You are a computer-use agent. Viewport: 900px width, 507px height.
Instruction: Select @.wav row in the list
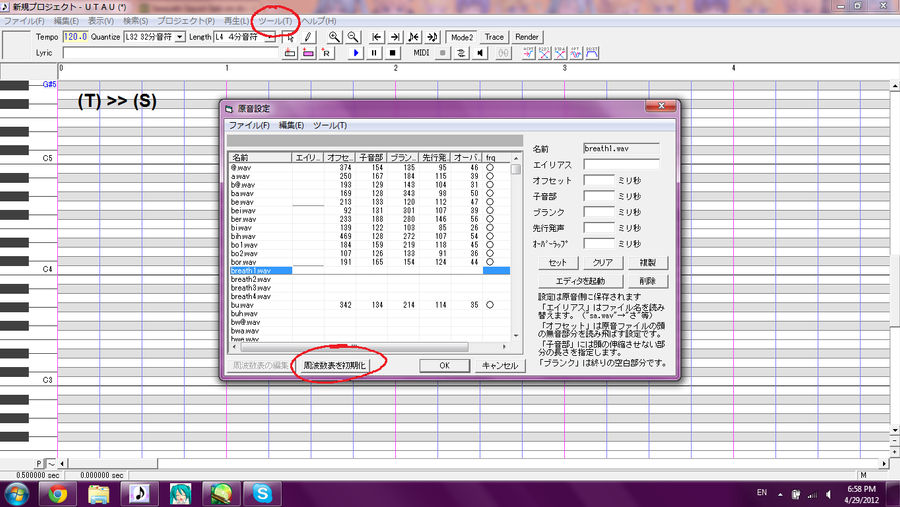pos(370,168)
